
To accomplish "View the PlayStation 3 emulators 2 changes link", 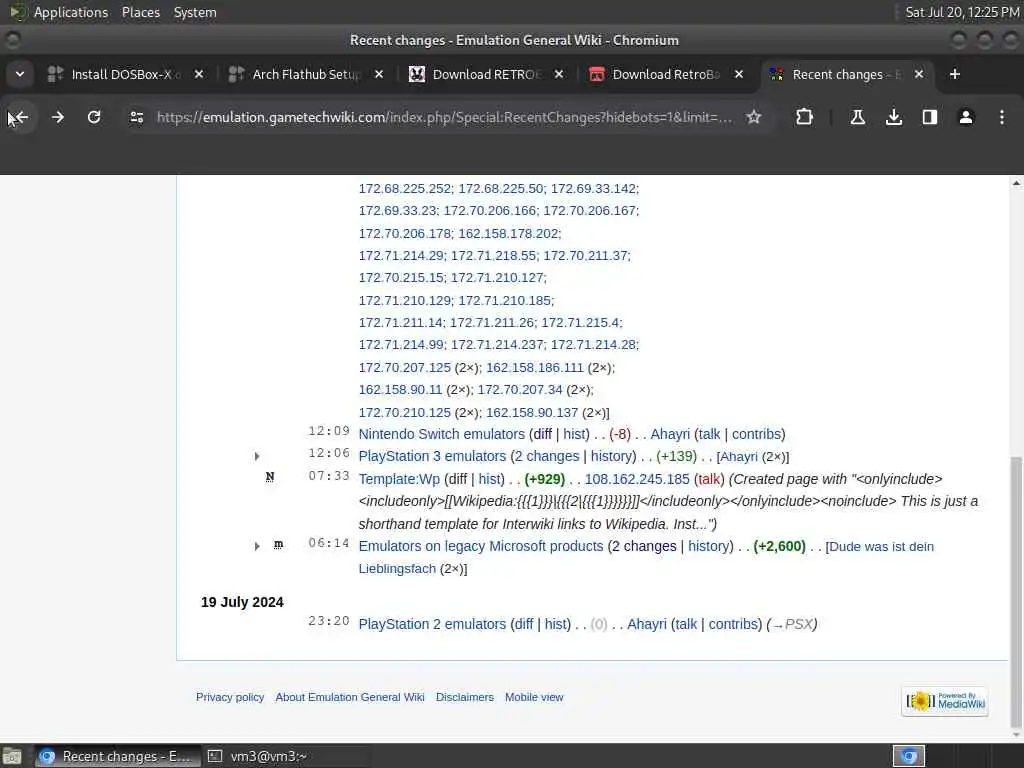I will point(547,456).
